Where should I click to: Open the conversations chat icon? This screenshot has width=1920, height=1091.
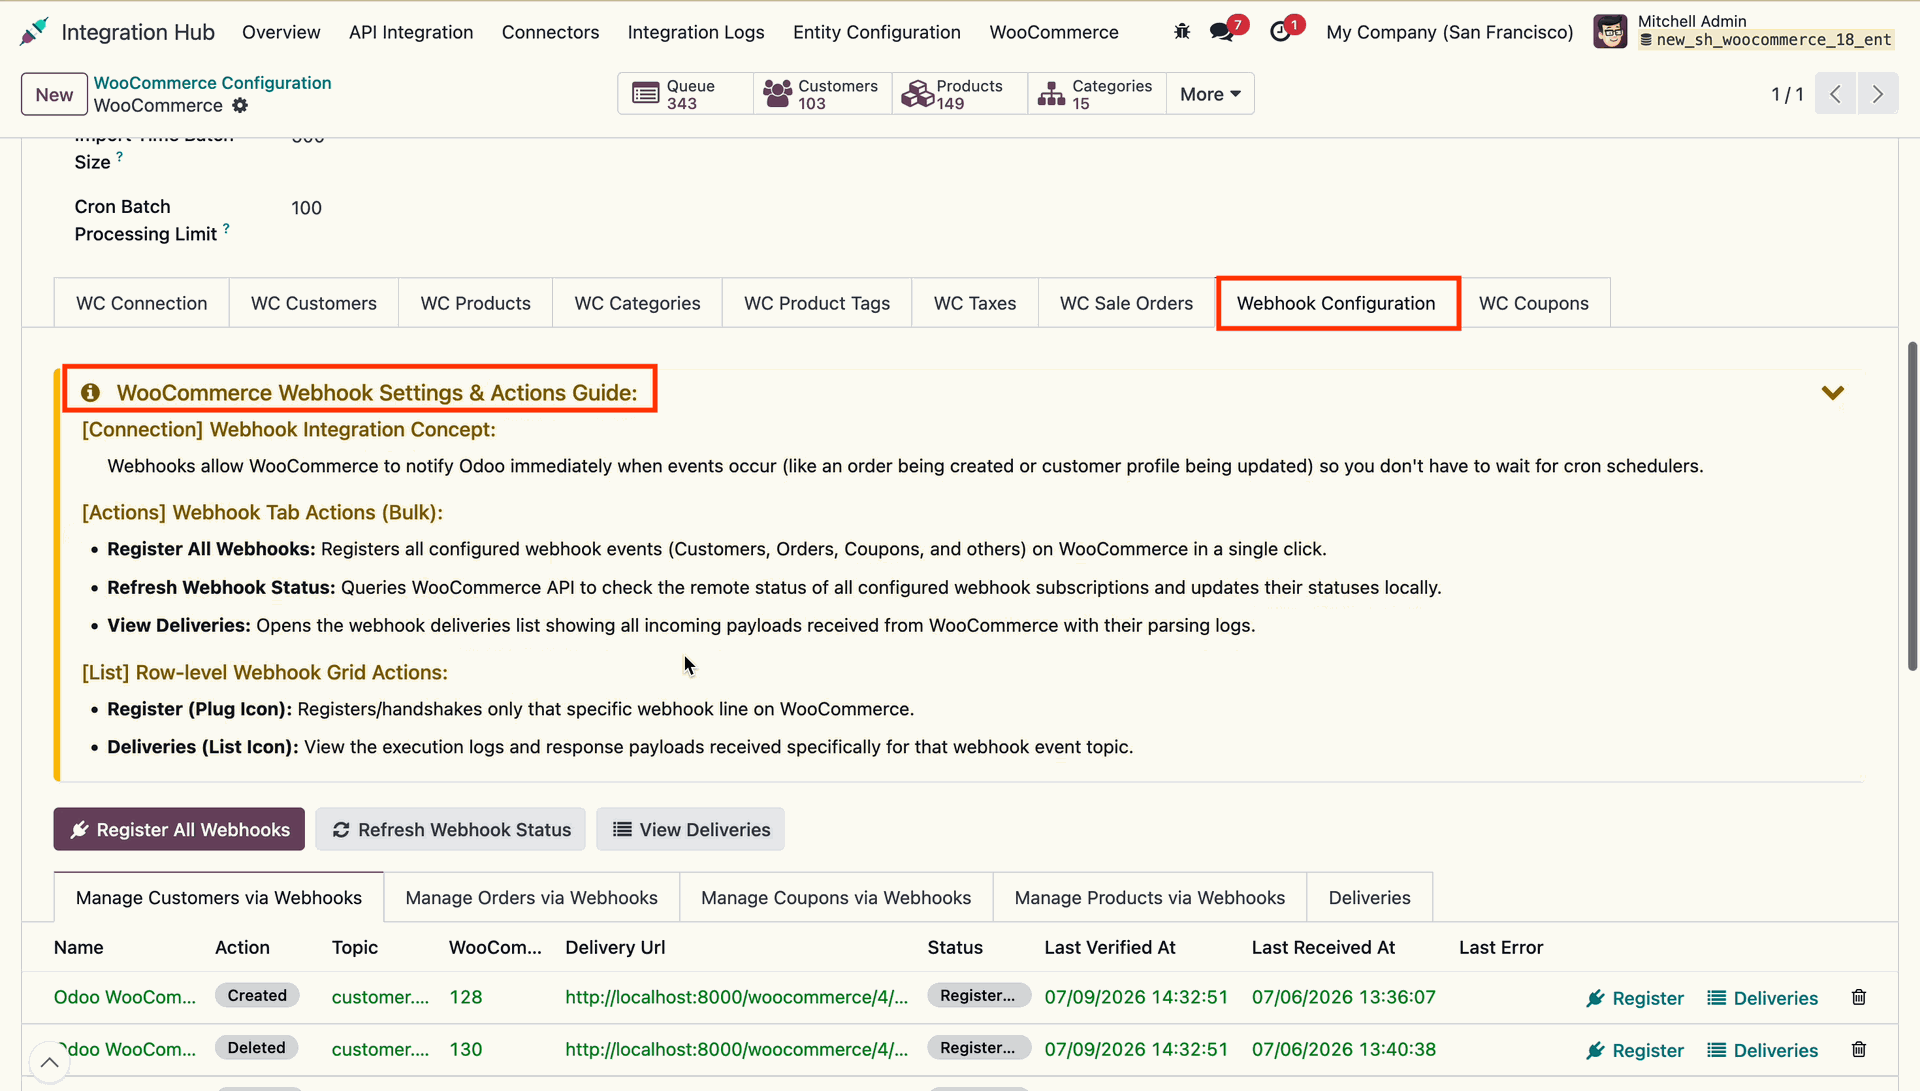[1221, 32]
